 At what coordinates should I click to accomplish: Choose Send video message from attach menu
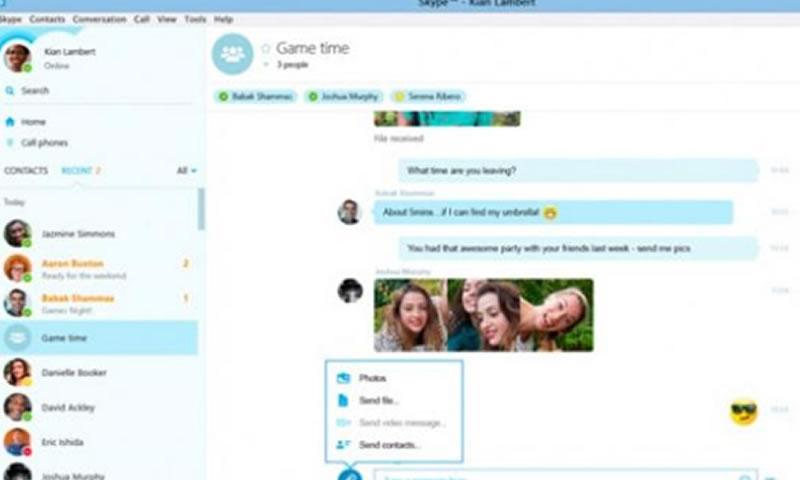point(394,423)
